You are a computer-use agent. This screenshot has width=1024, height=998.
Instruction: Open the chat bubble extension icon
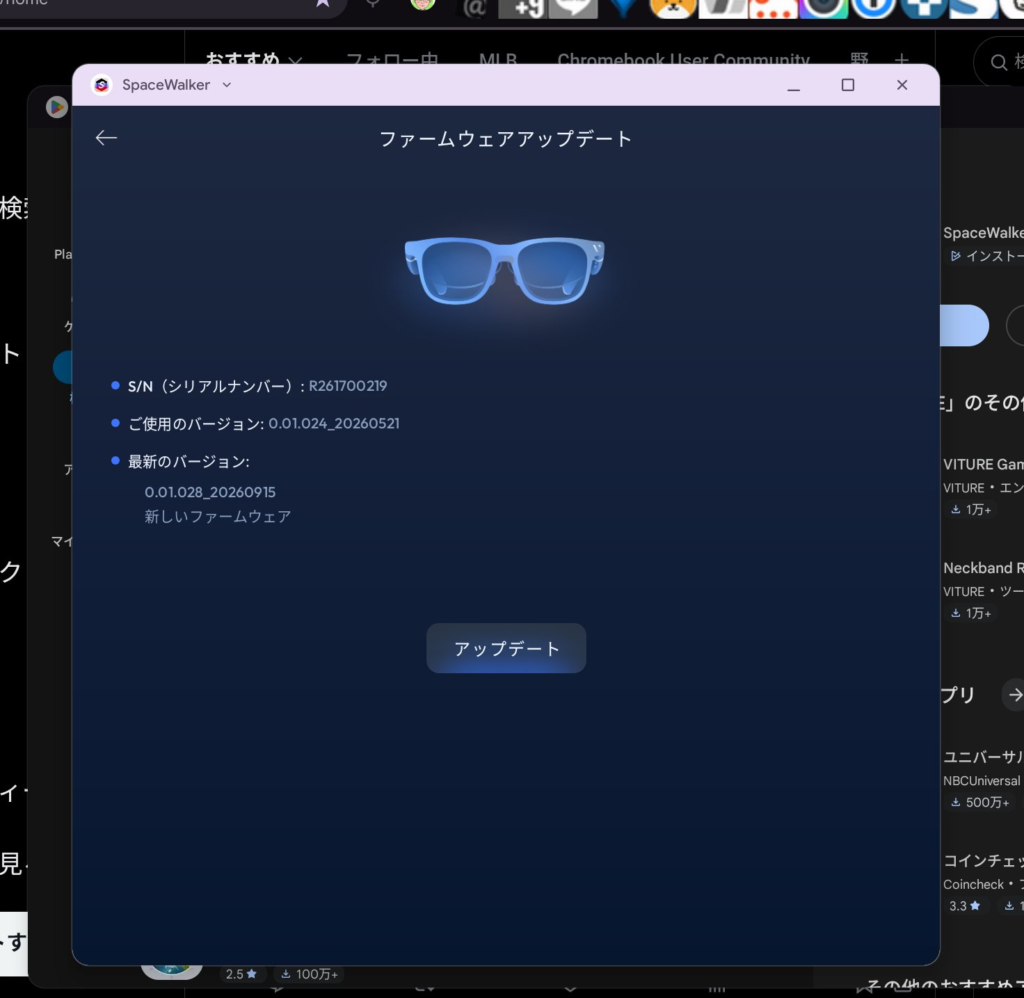573,8
